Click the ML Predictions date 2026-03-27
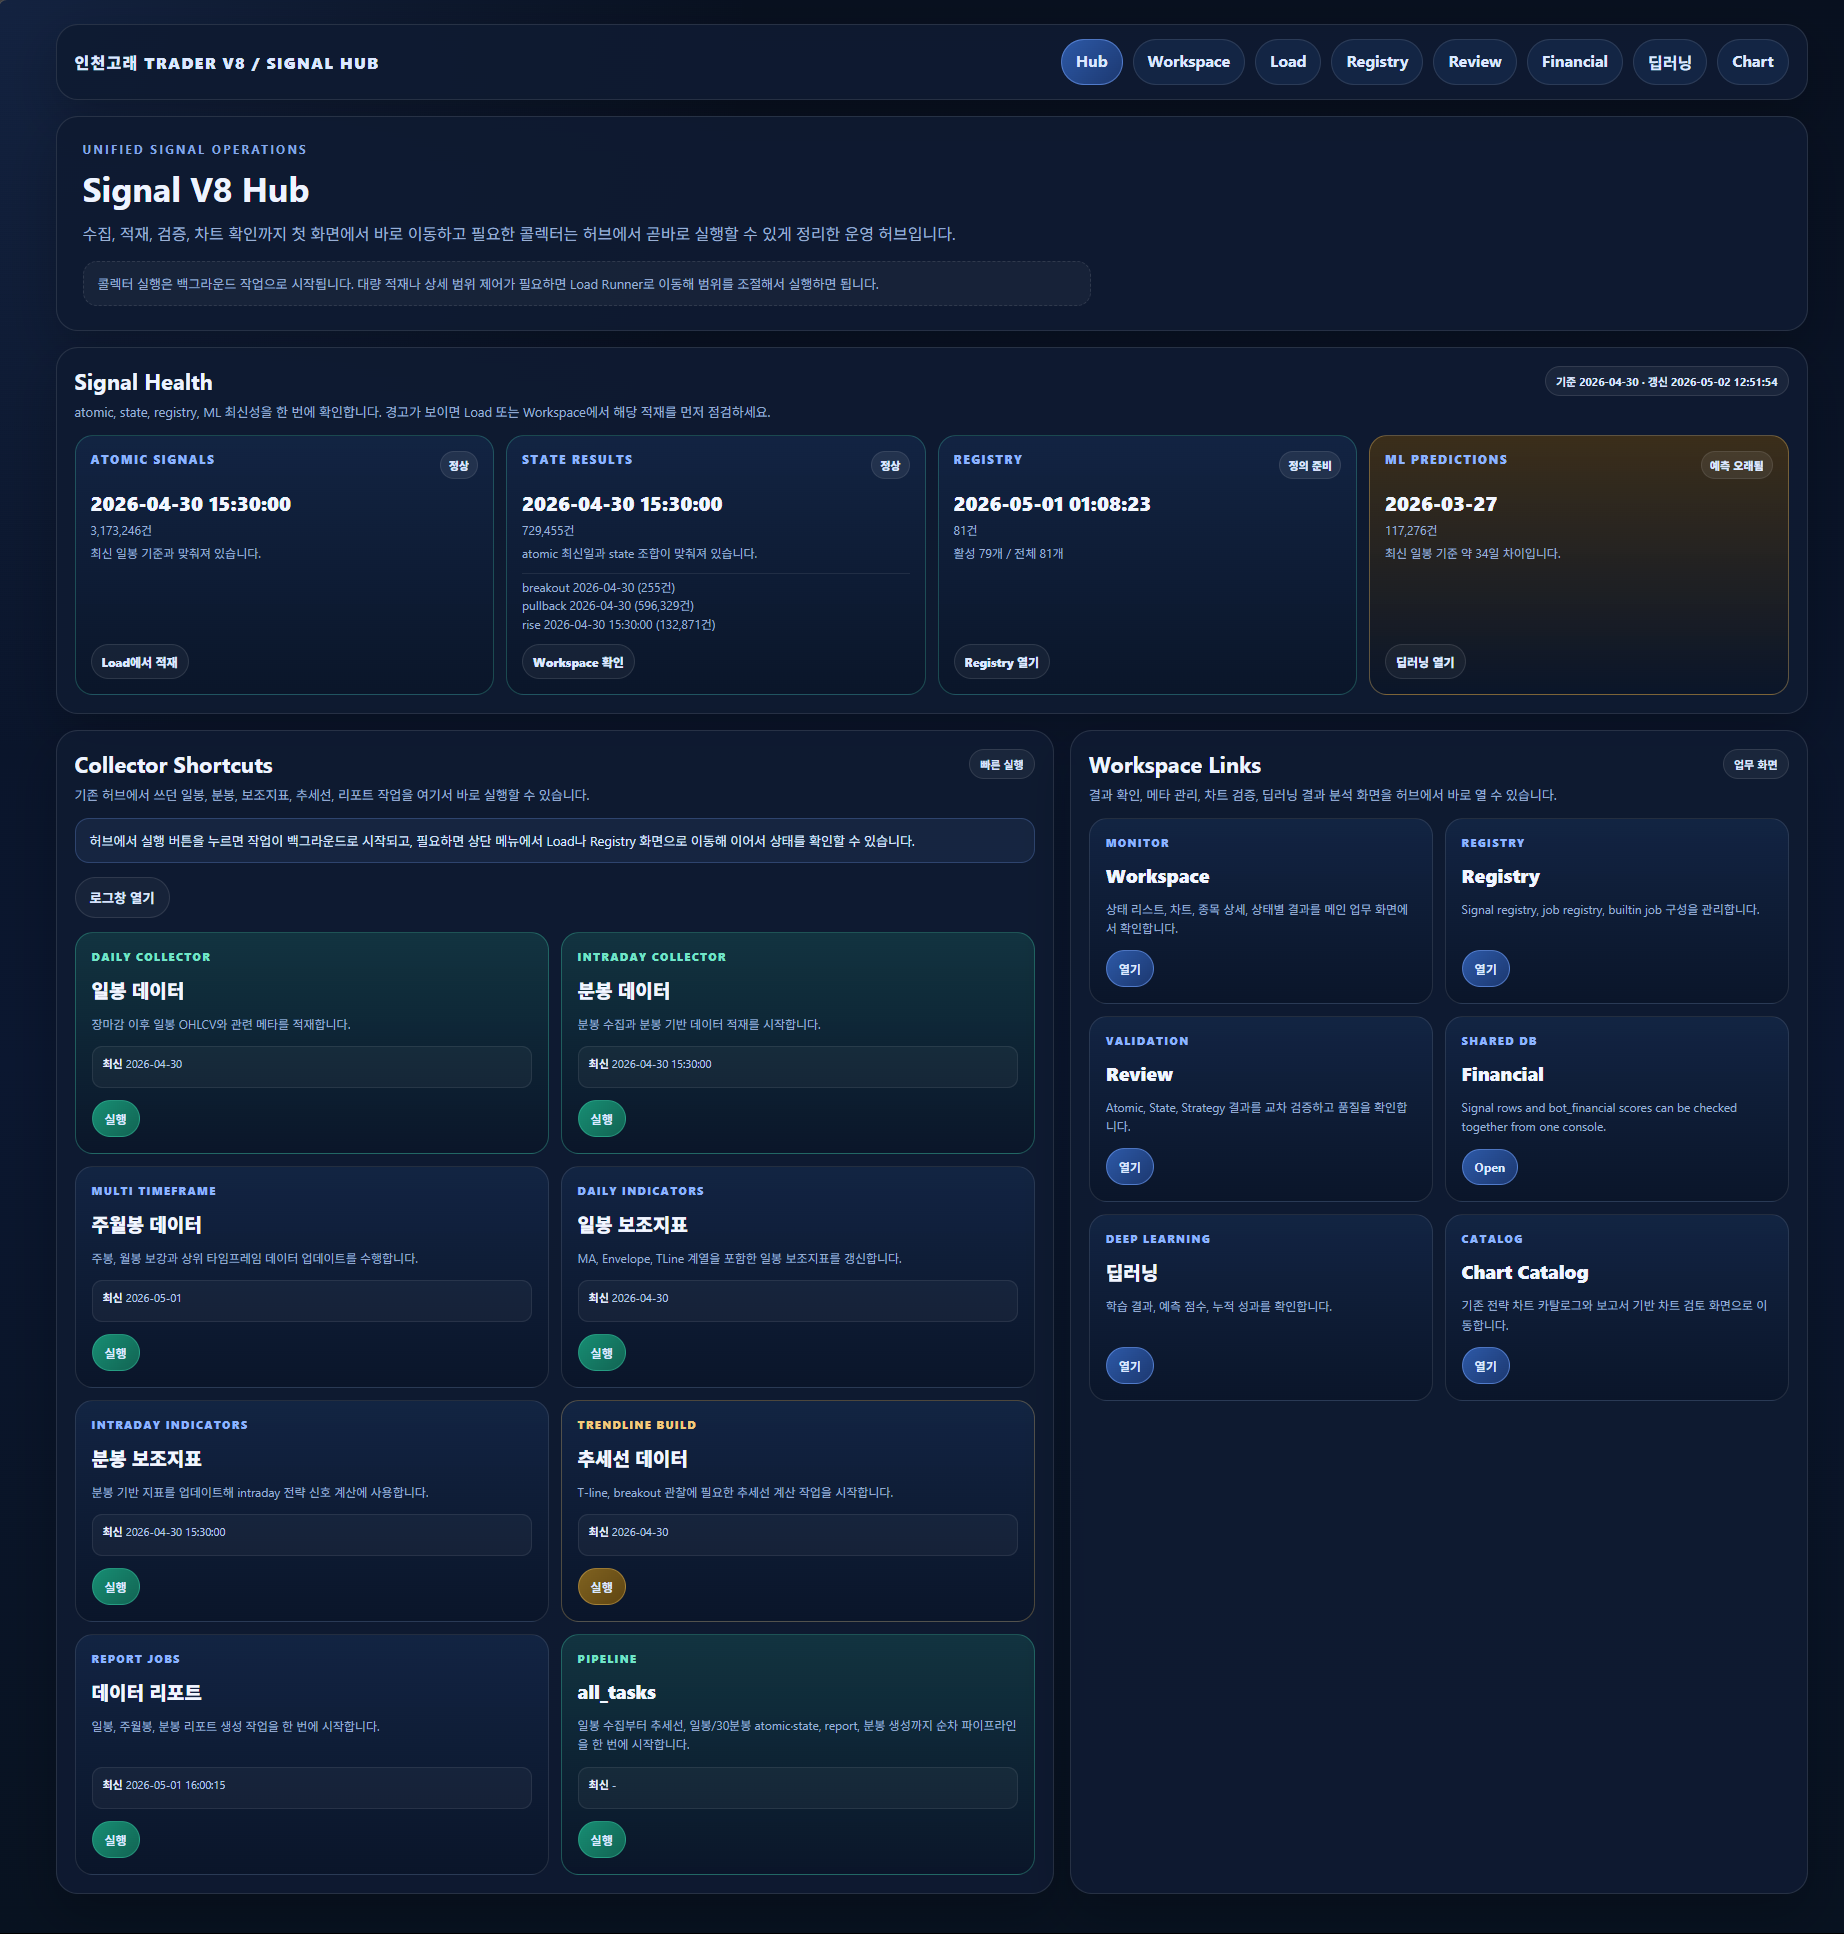Screen dimensions: 1844x1934 [x=1441, y=504]
